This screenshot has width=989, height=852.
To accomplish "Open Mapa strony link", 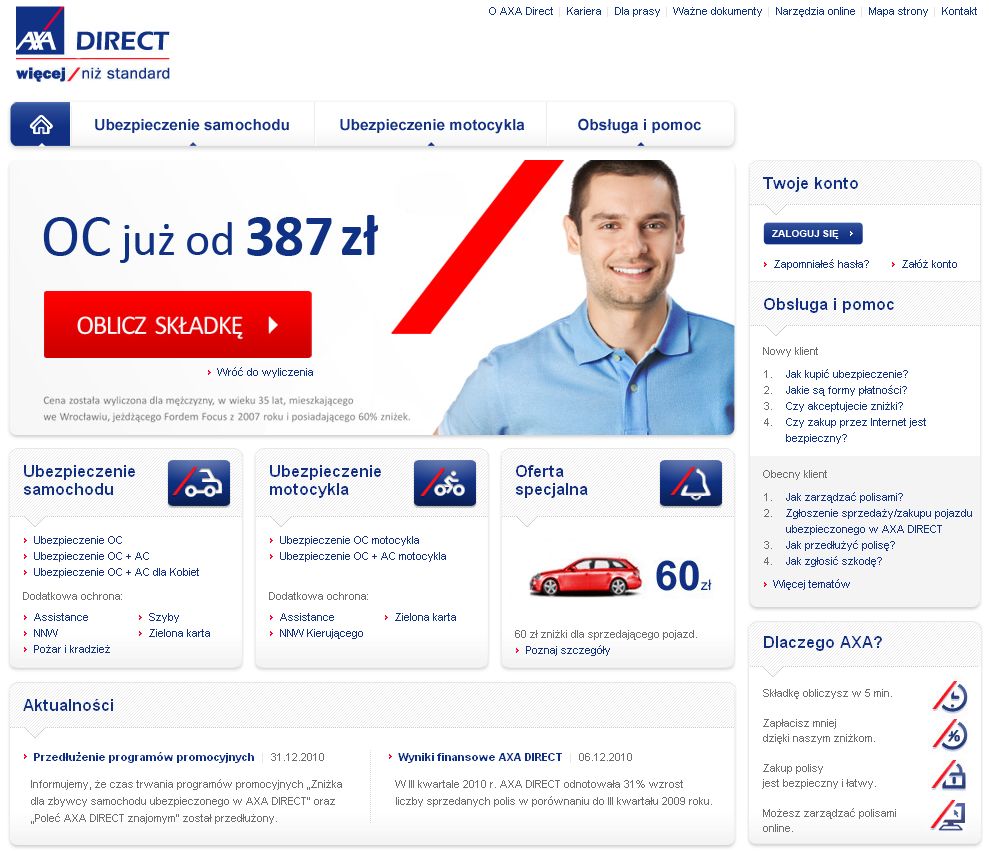I will (x=898, y=11).
